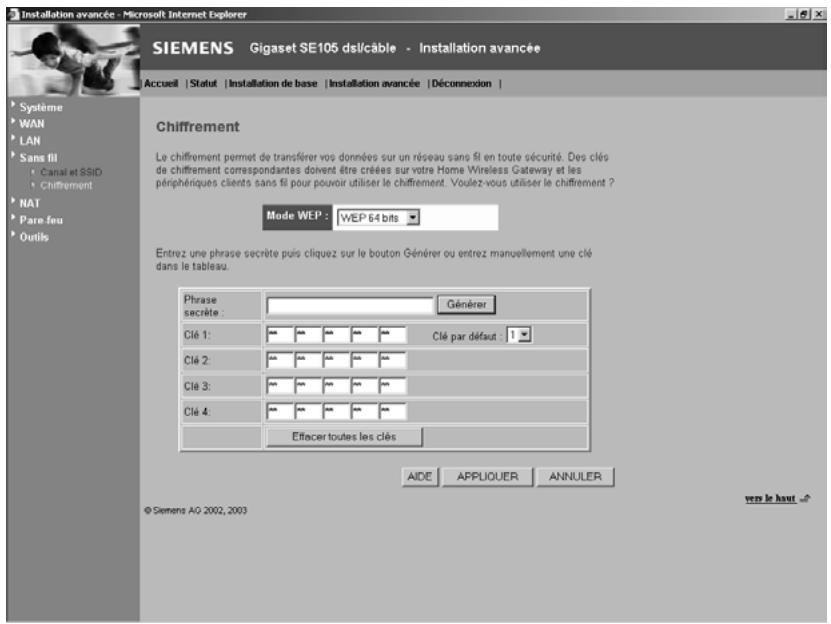Click the SIEMENS logo text
The width and height of the screenshot is (831, 624).
(x=193, y=48)
